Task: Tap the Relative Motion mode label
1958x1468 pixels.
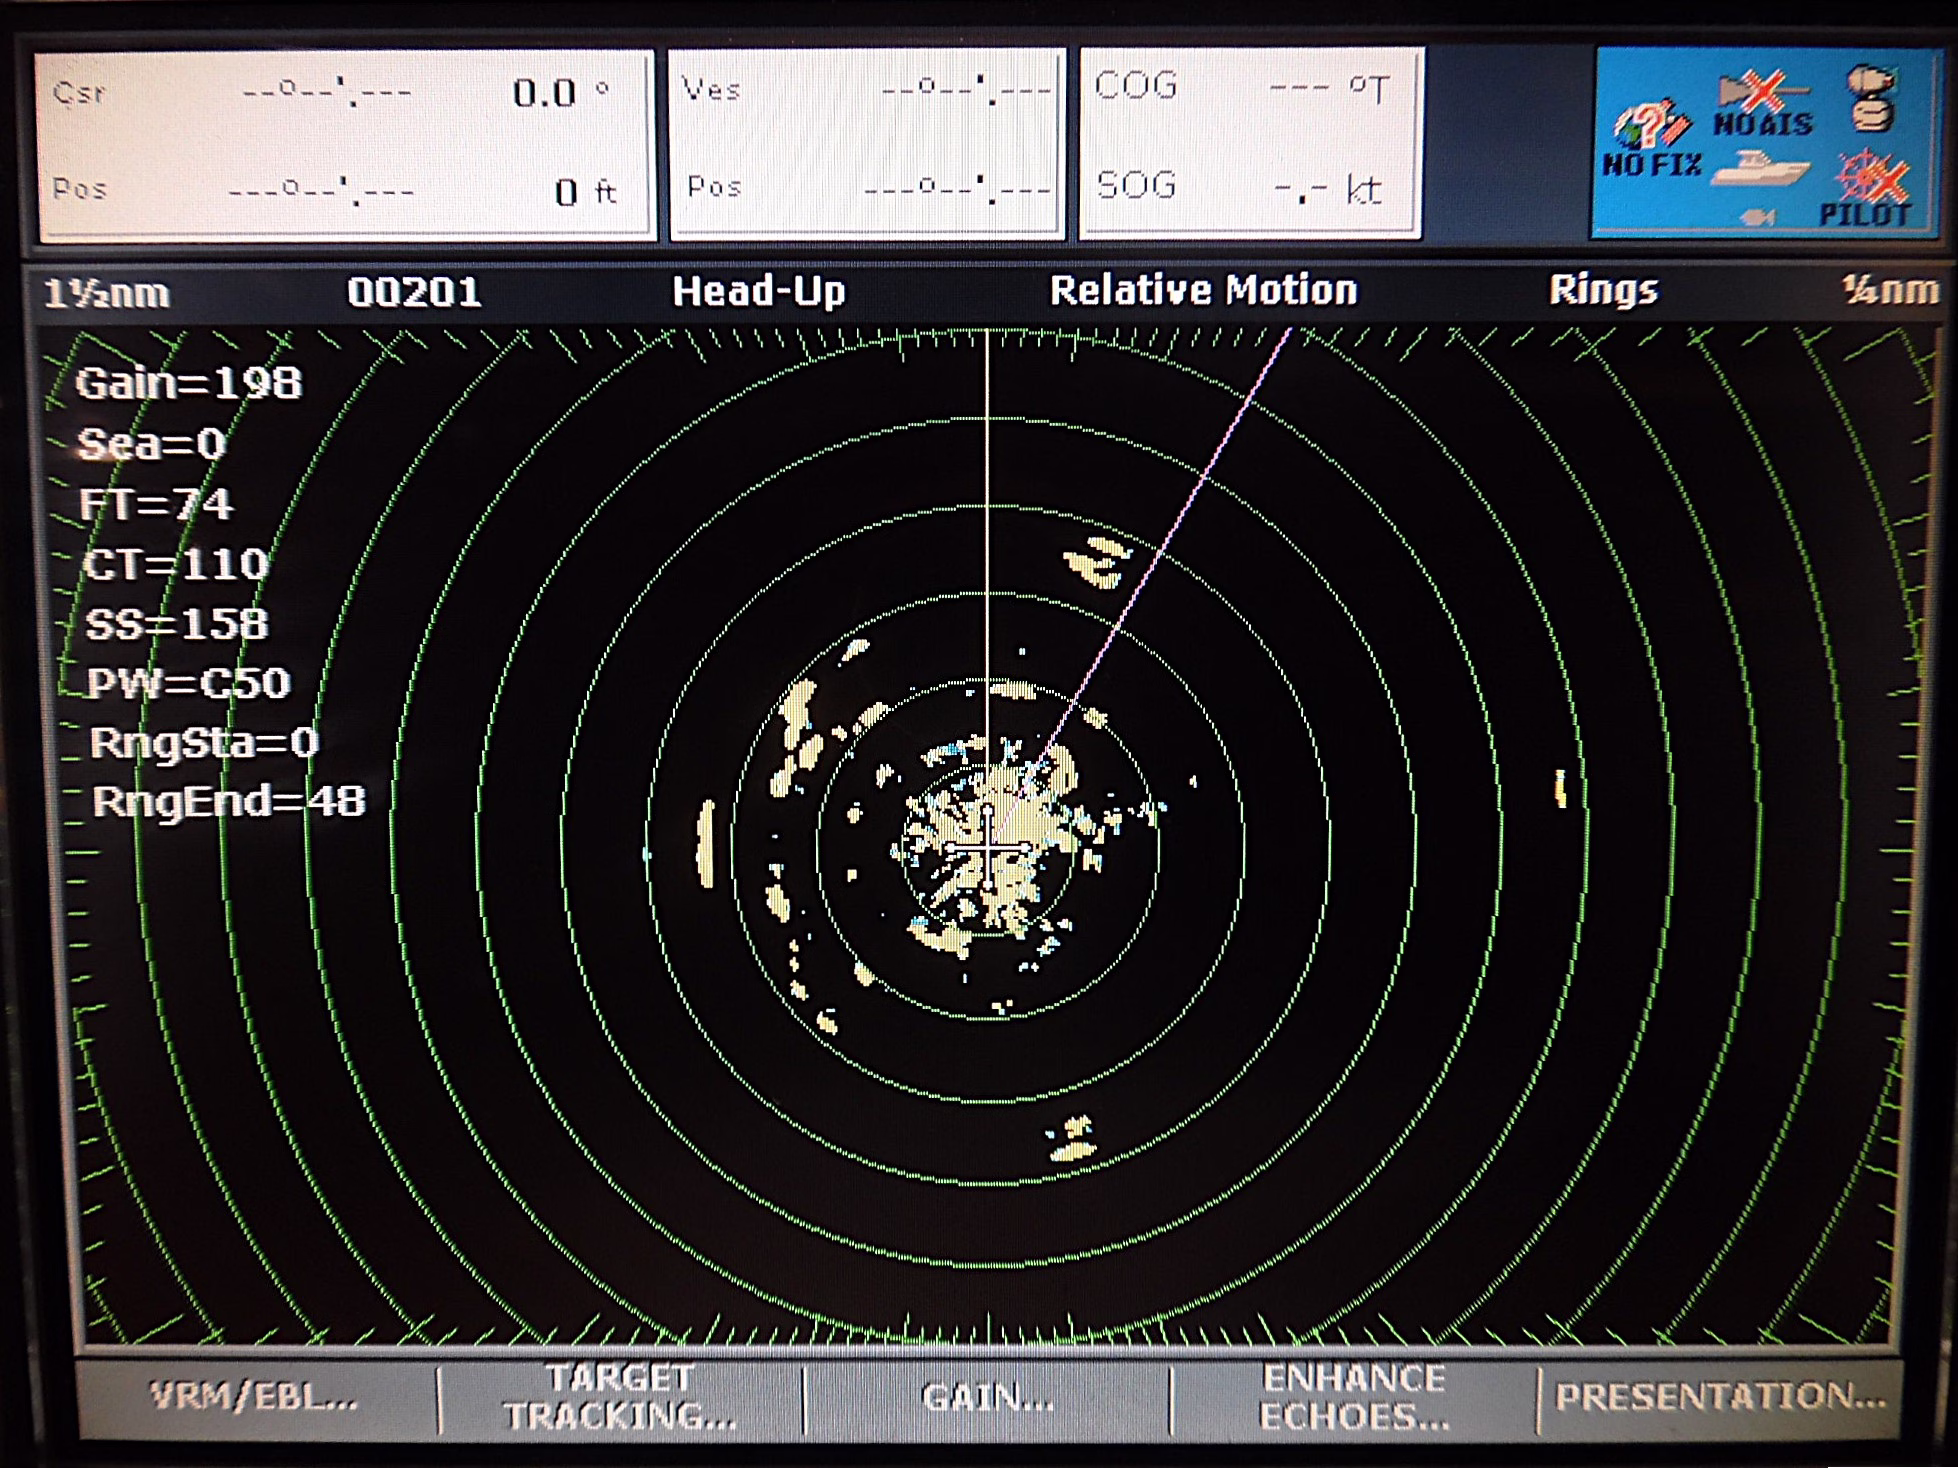Action: tap(1204, 290)
